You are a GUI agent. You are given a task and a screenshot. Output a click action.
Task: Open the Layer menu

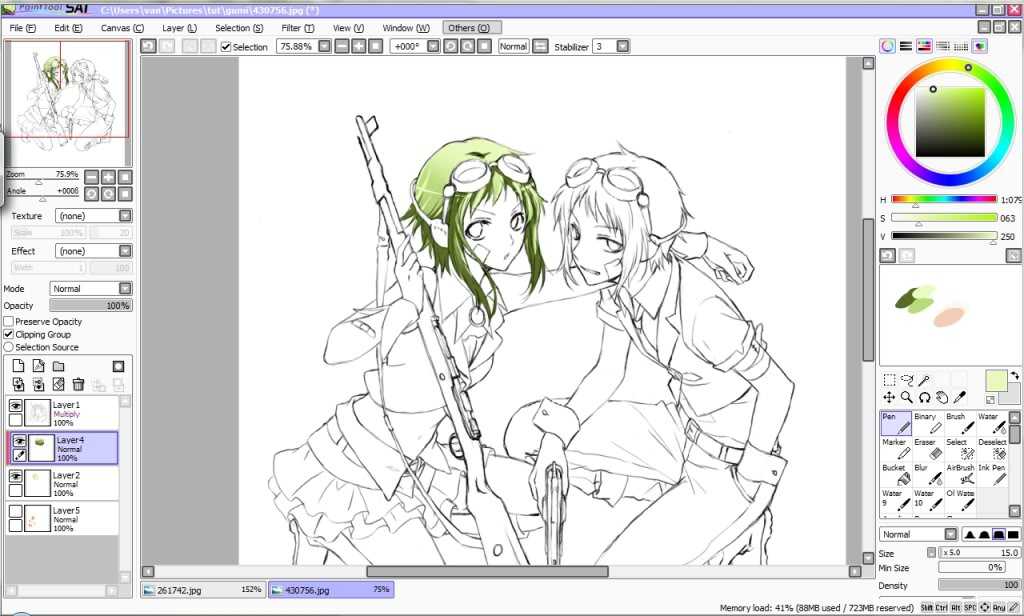(x=179, y=28)
